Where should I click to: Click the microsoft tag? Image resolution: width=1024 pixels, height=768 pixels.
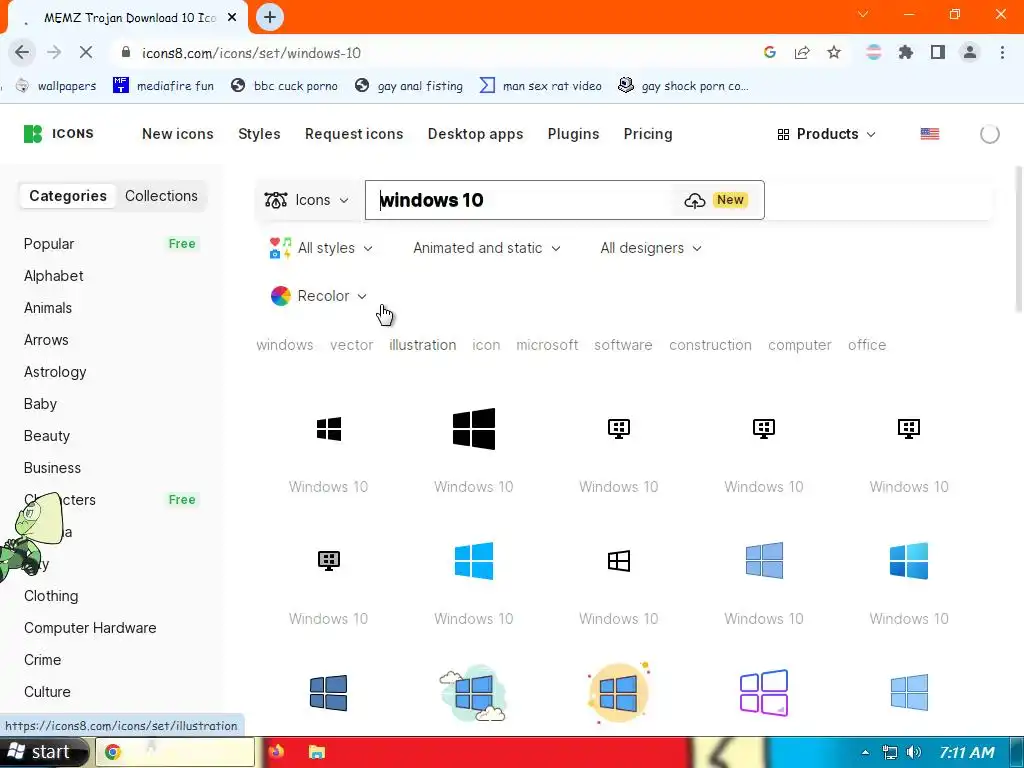[547, 345]
